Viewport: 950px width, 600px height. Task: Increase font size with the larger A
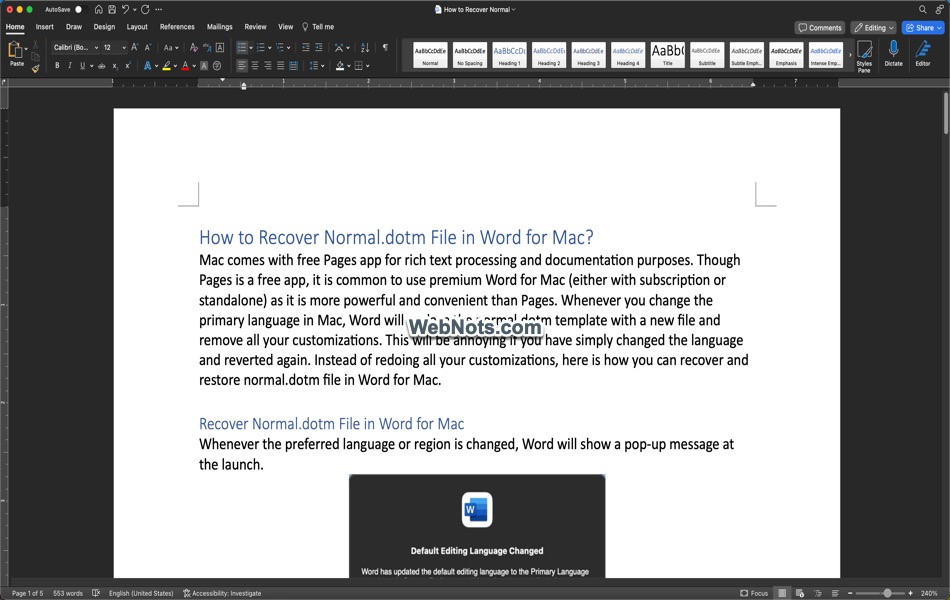coord(135,47)
